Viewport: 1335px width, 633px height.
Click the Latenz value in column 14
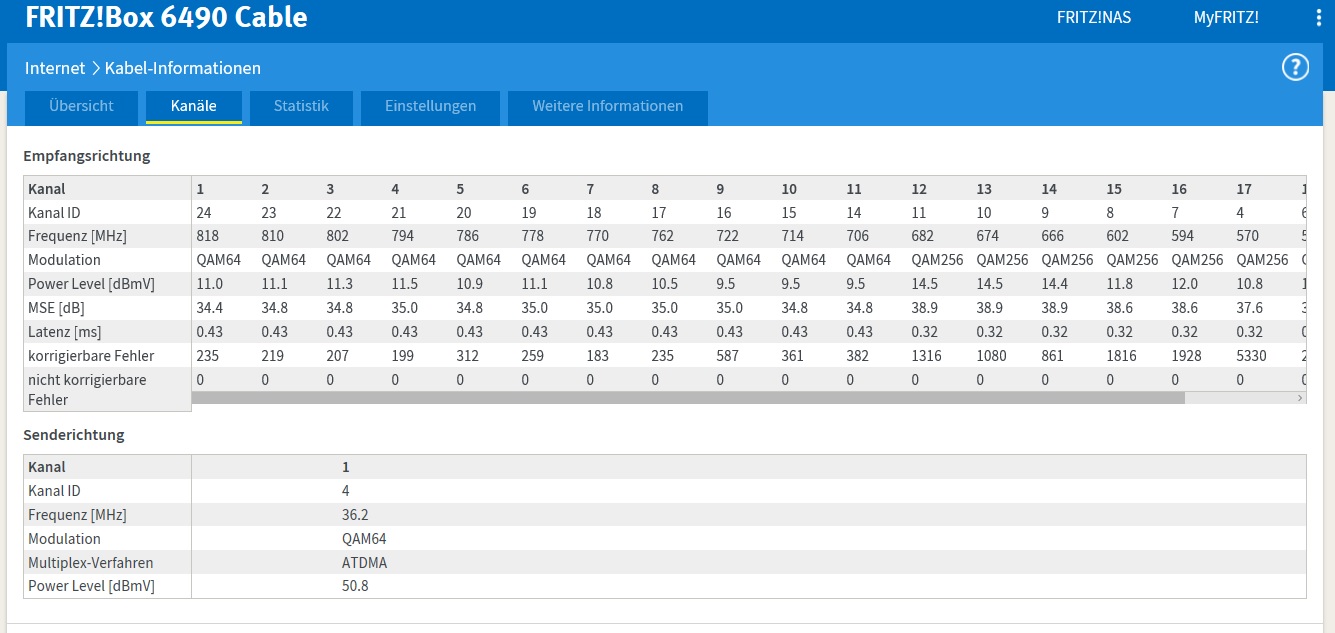pyautogui.click(x=1054, y=332)
